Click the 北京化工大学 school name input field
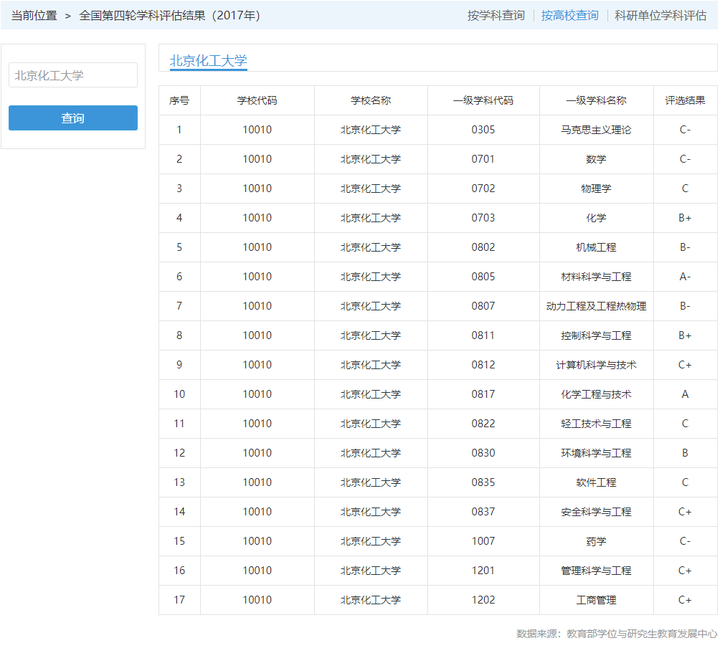 tap(73, 75)
